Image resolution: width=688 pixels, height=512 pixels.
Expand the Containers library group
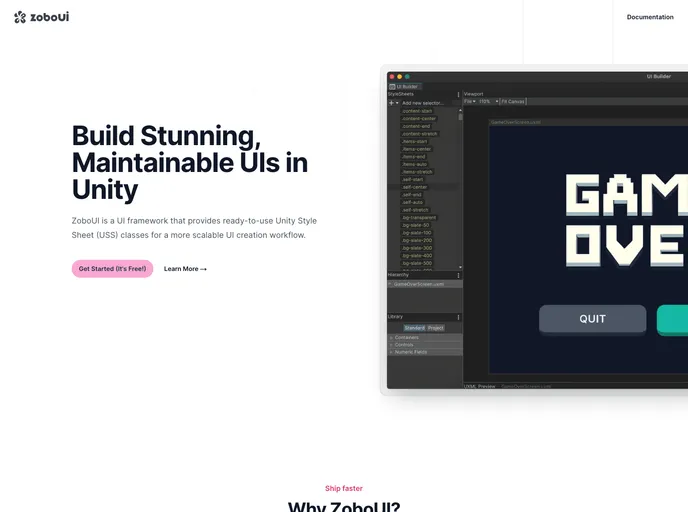pyautogui.click(x=406, y=337)
